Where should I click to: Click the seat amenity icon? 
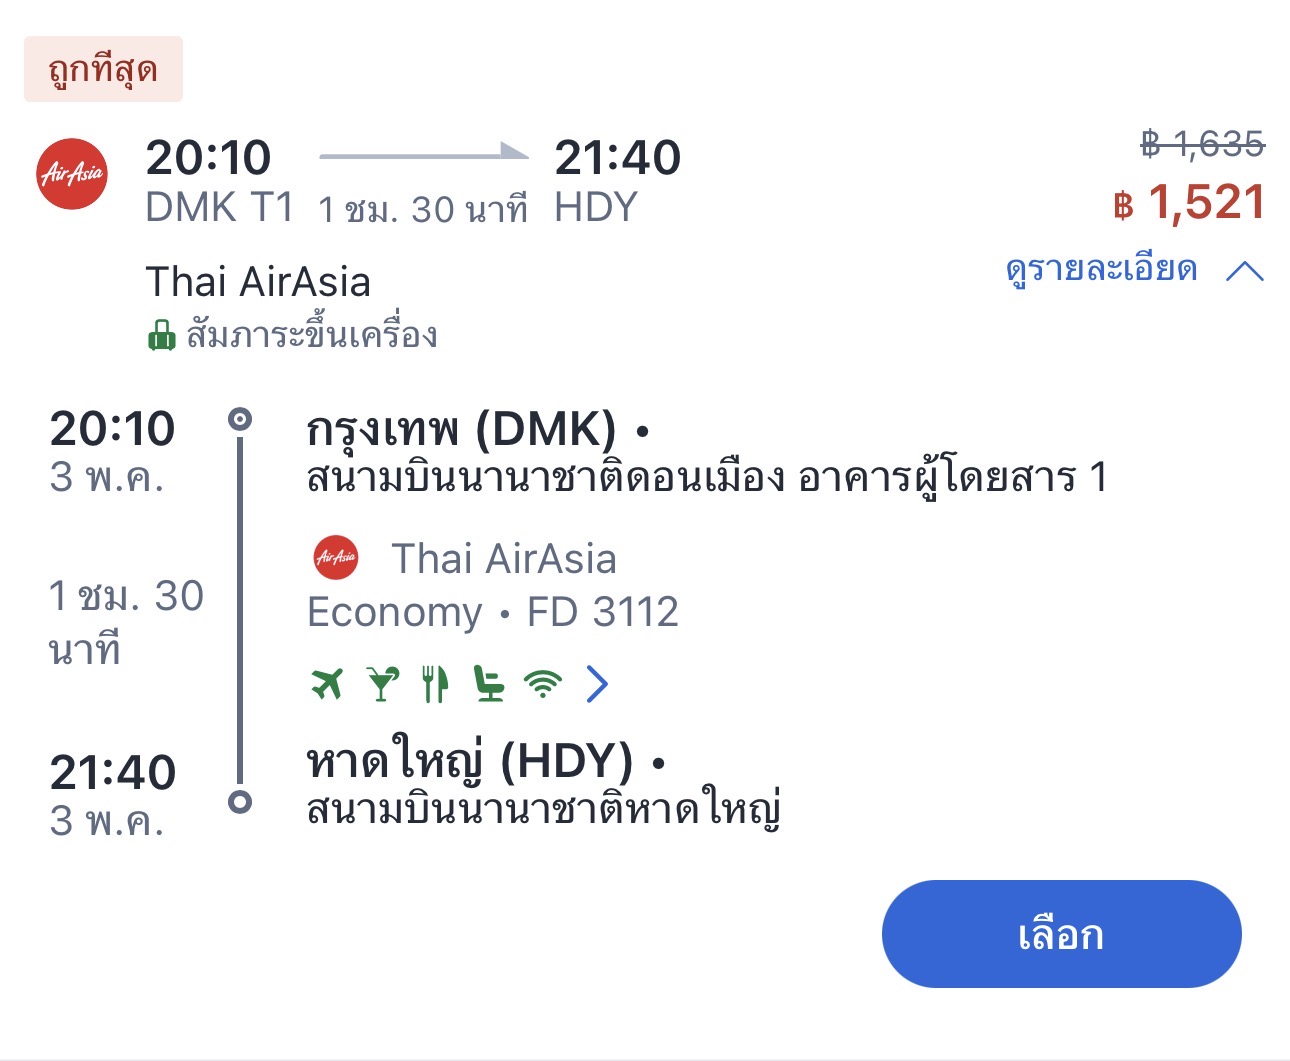click(x=489, y=684)
